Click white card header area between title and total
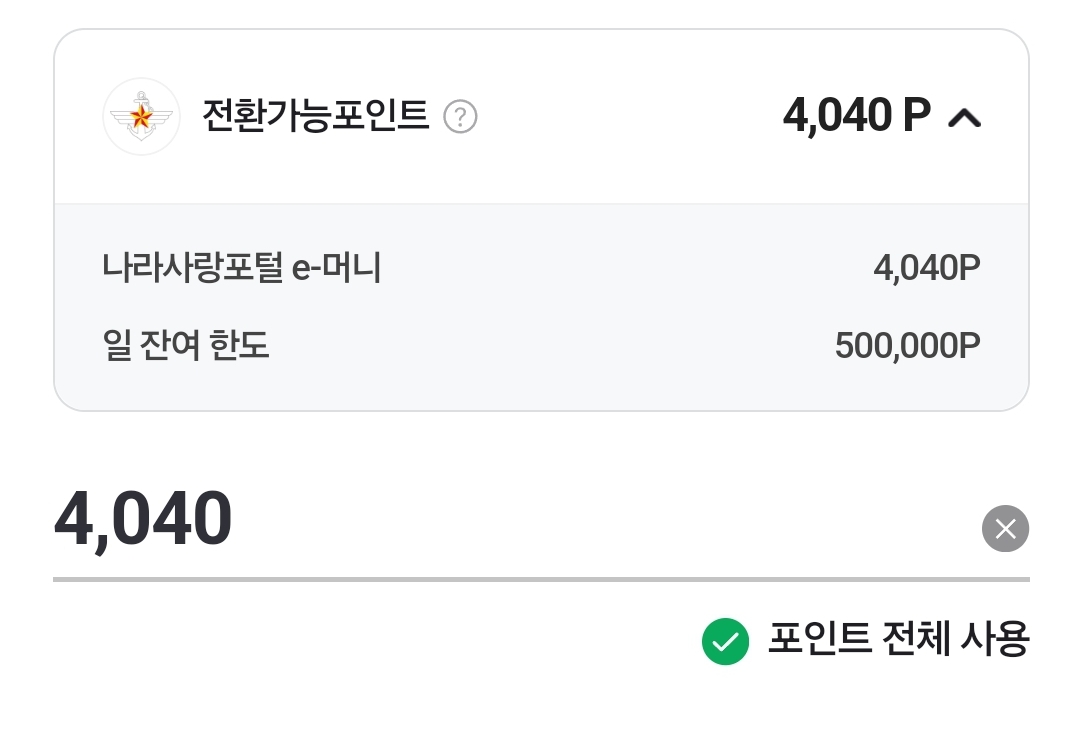 (630, 117)
